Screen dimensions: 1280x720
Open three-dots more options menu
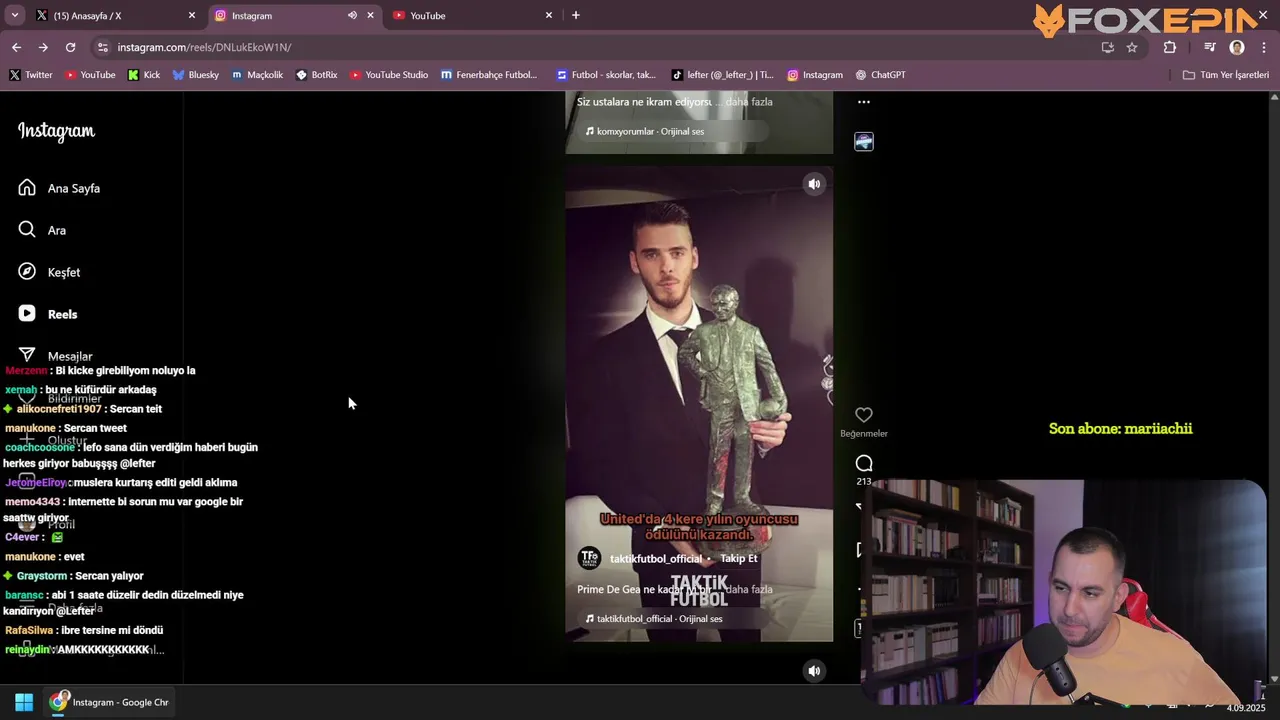point(864,102)
